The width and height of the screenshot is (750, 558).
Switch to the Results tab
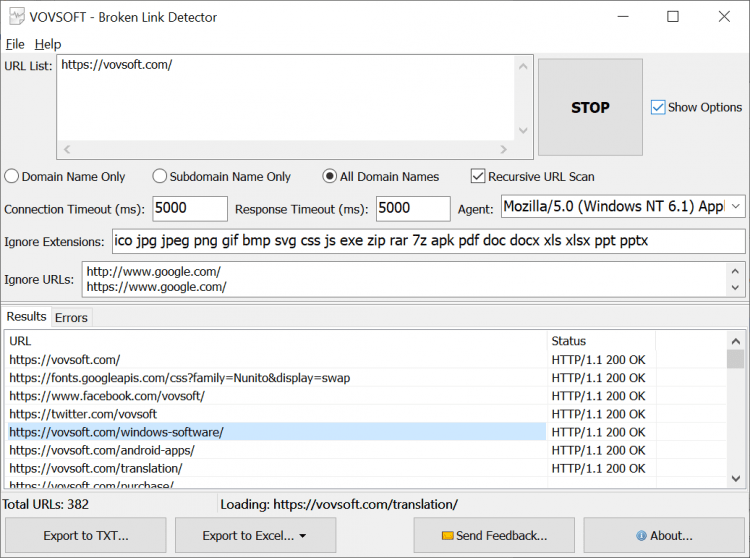pyautogui.click(x=26, y=317)
